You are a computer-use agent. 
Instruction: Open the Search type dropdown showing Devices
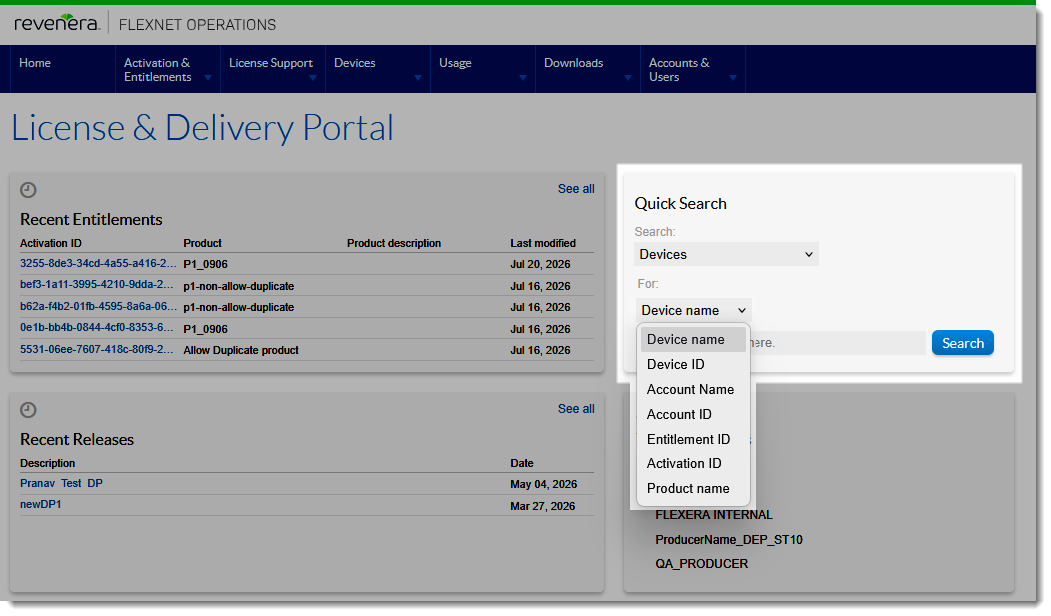[x=727, y=255]
